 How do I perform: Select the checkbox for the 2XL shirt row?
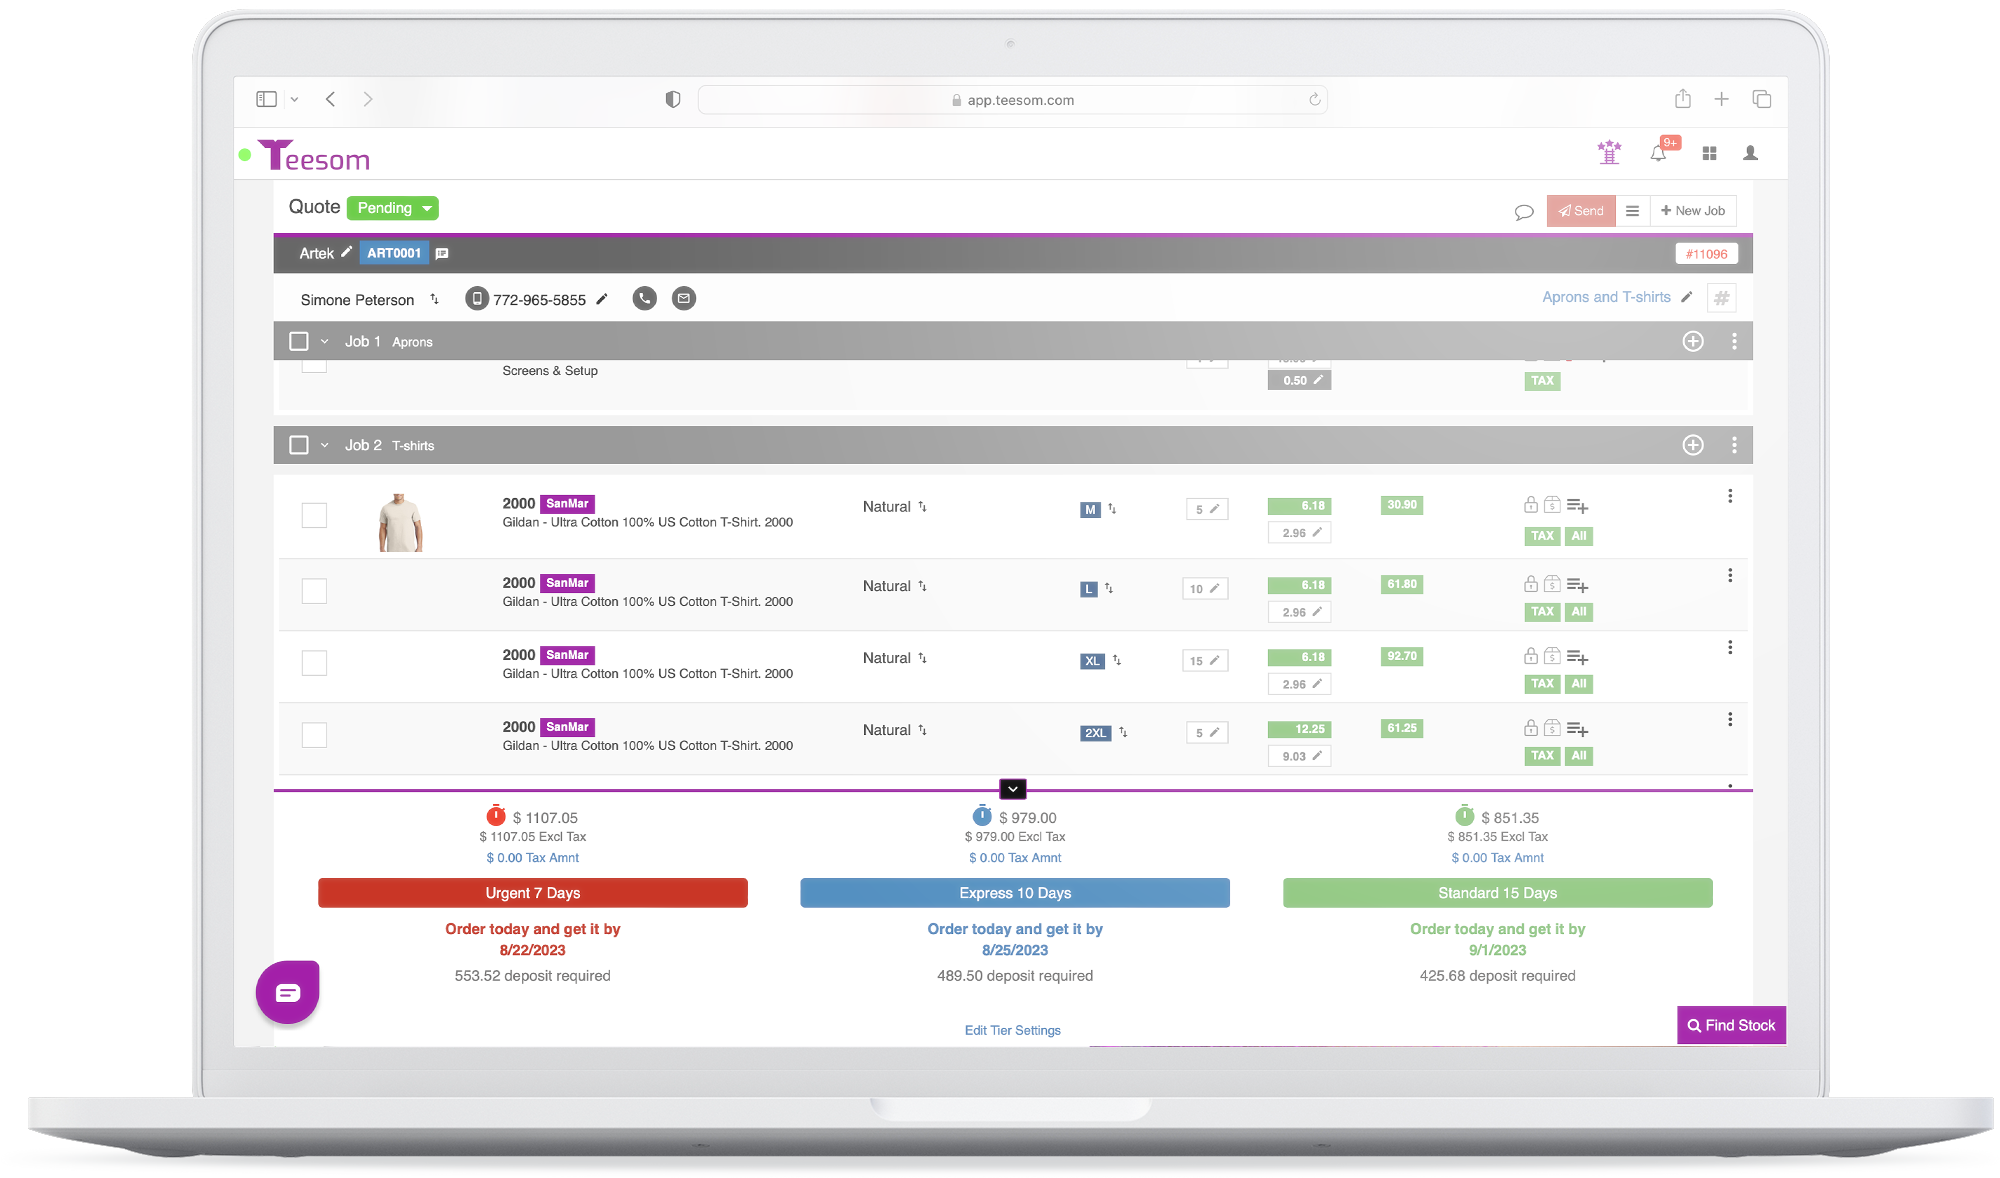point(314,735)
